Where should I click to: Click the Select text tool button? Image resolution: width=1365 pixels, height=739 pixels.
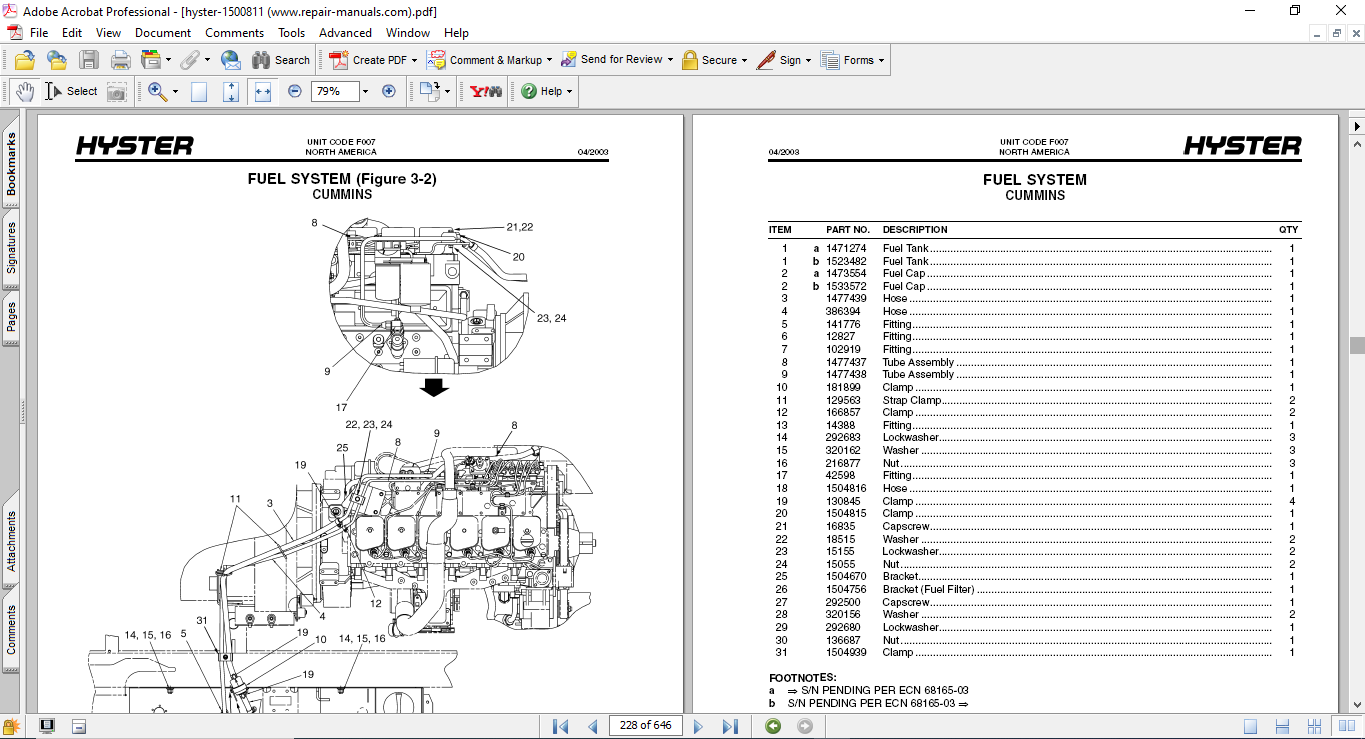coord(72,91)
